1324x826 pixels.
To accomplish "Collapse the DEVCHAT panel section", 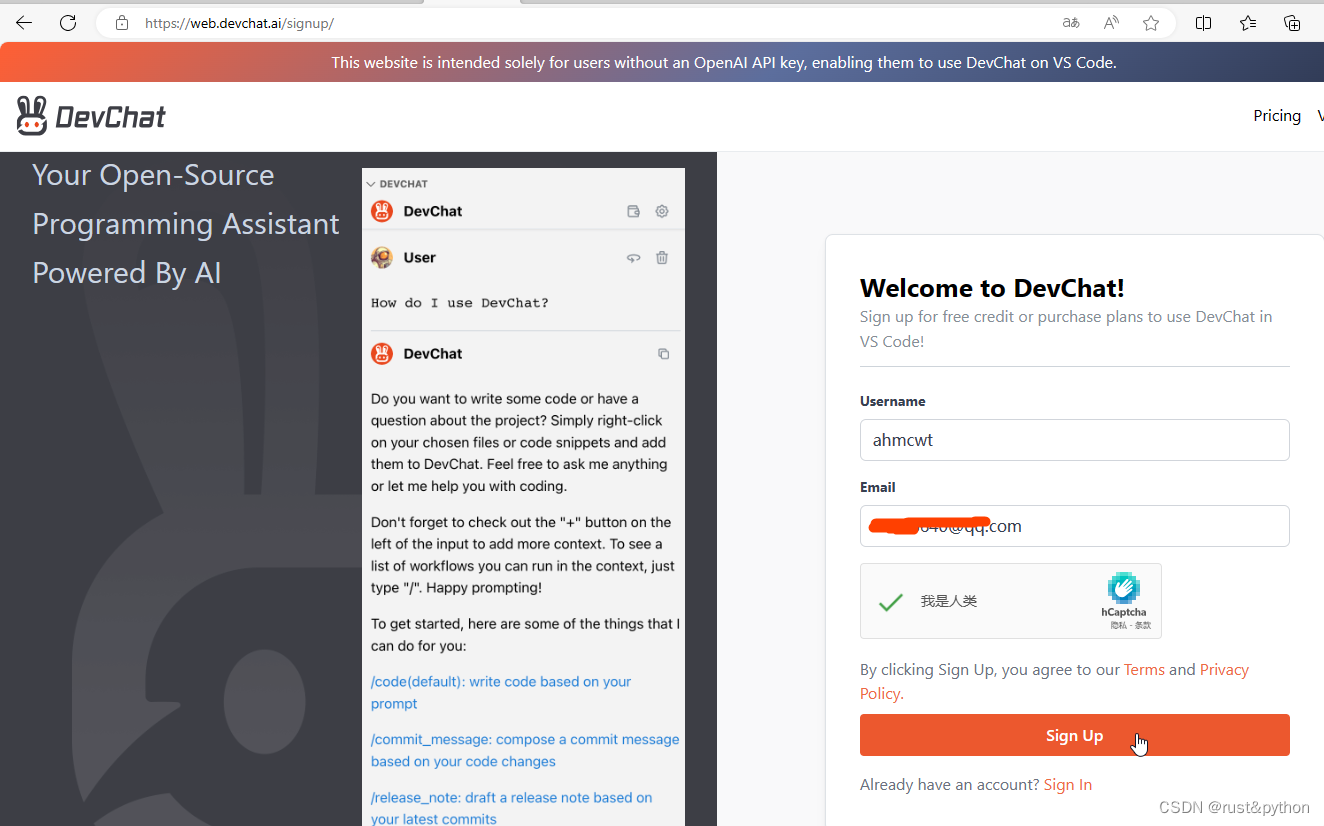I will click(x=371, y=184).
